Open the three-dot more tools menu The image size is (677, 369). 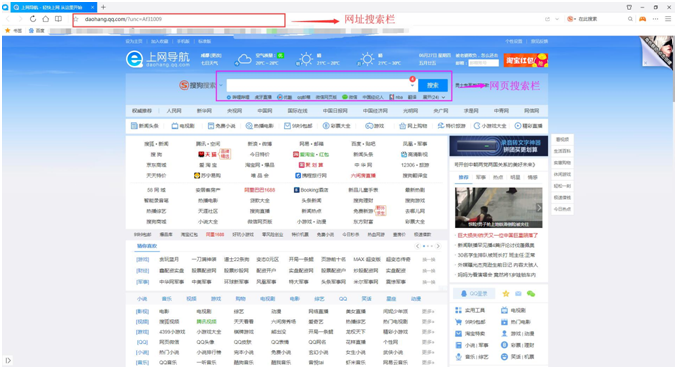[x=655, y=19]
